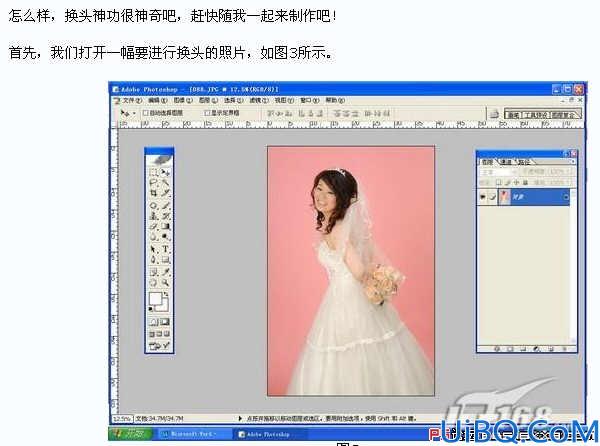600x446 pixels.
Task: Select the Brush tool
Action: point(165,205)
